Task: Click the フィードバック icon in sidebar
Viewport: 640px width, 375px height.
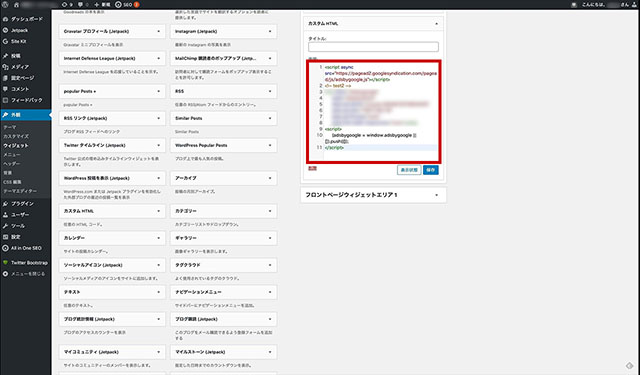Action: point(5,100)
